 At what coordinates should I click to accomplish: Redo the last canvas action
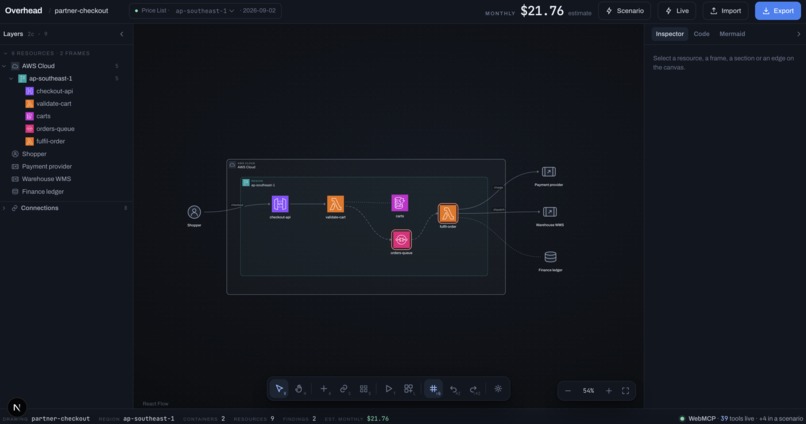coord(473,389)
